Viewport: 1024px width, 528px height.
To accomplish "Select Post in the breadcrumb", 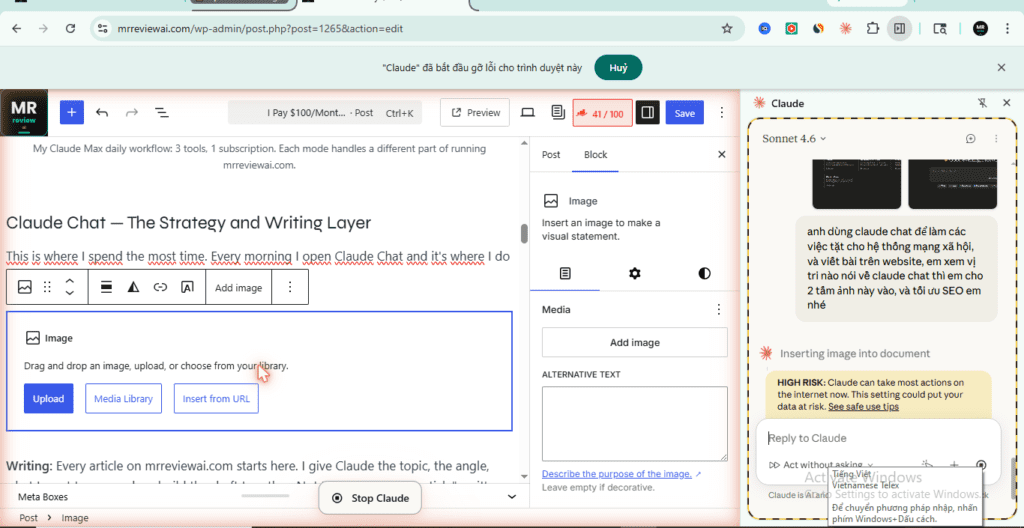I will click(28, 518).
